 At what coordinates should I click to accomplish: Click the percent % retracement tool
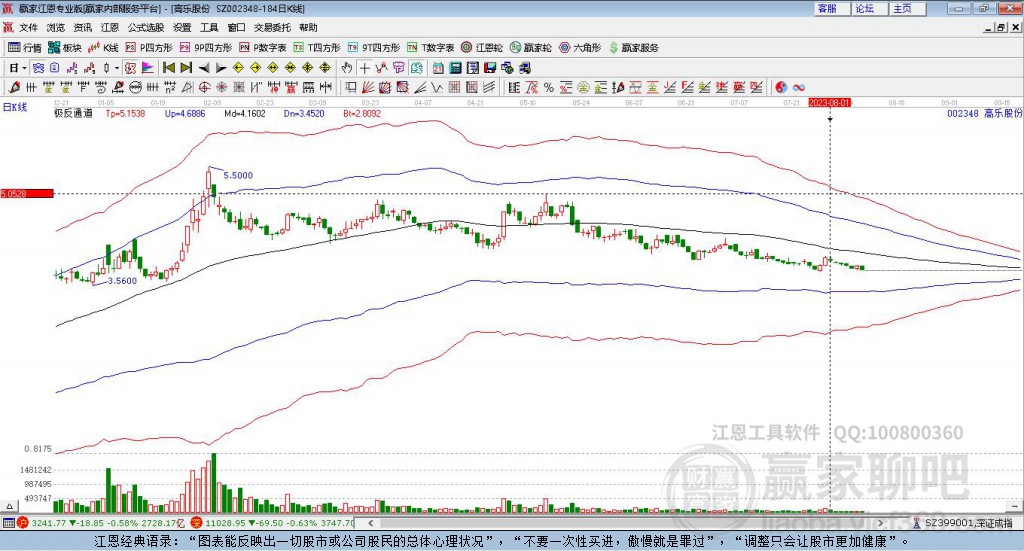point(549,87)
